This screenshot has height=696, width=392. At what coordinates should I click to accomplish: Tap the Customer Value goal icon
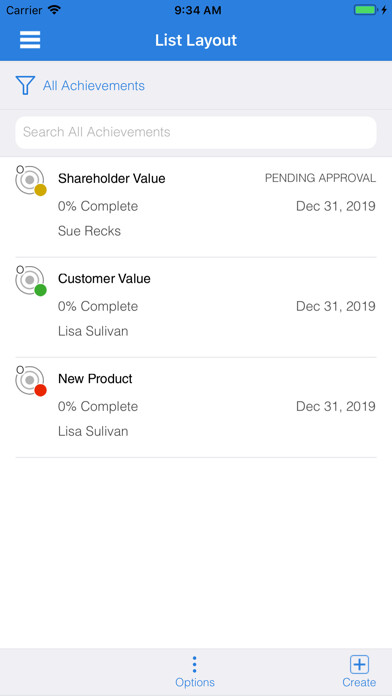point(30,281)
